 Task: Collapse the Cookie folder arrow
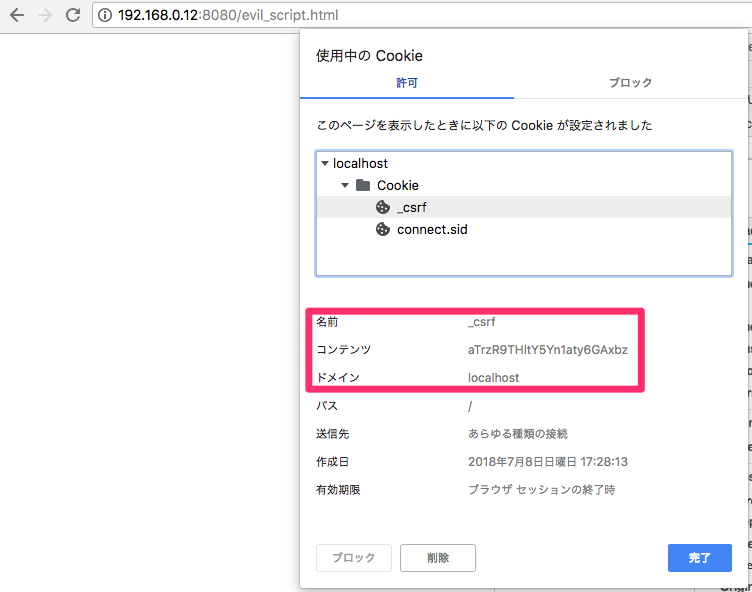tap(345, 185)
